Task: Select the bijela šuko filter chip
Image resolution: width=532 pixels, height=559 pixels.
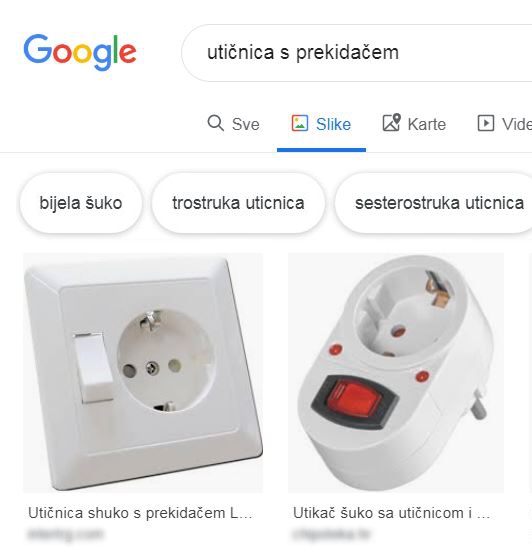Action: [x=81, y=203]
